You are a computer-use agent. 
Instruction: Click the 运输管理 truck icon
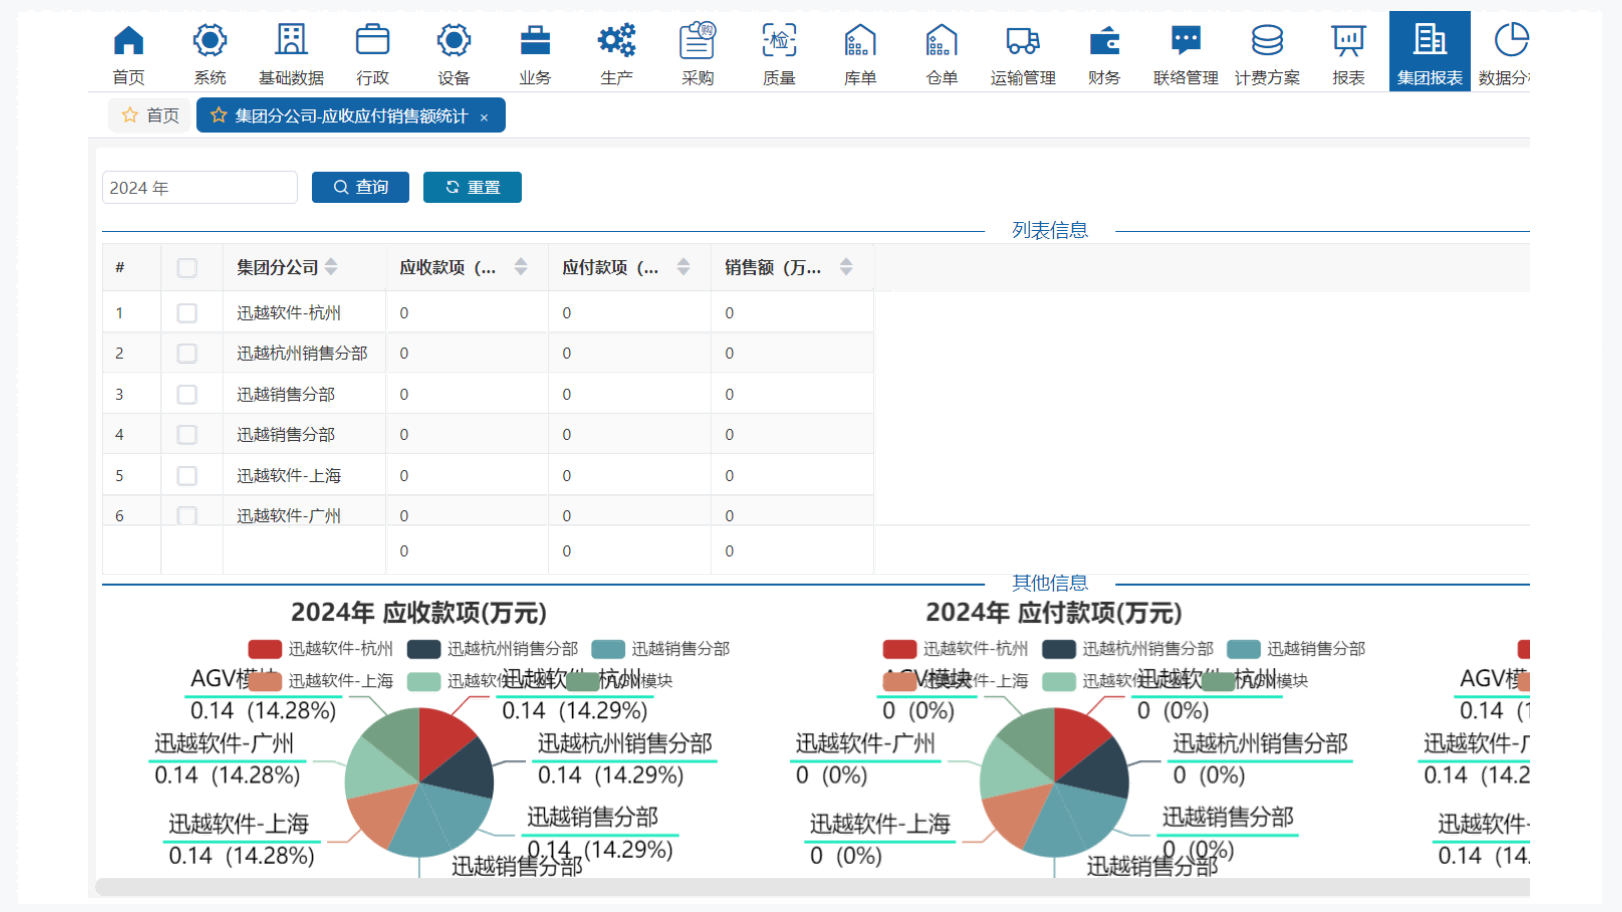point(1022,41)
